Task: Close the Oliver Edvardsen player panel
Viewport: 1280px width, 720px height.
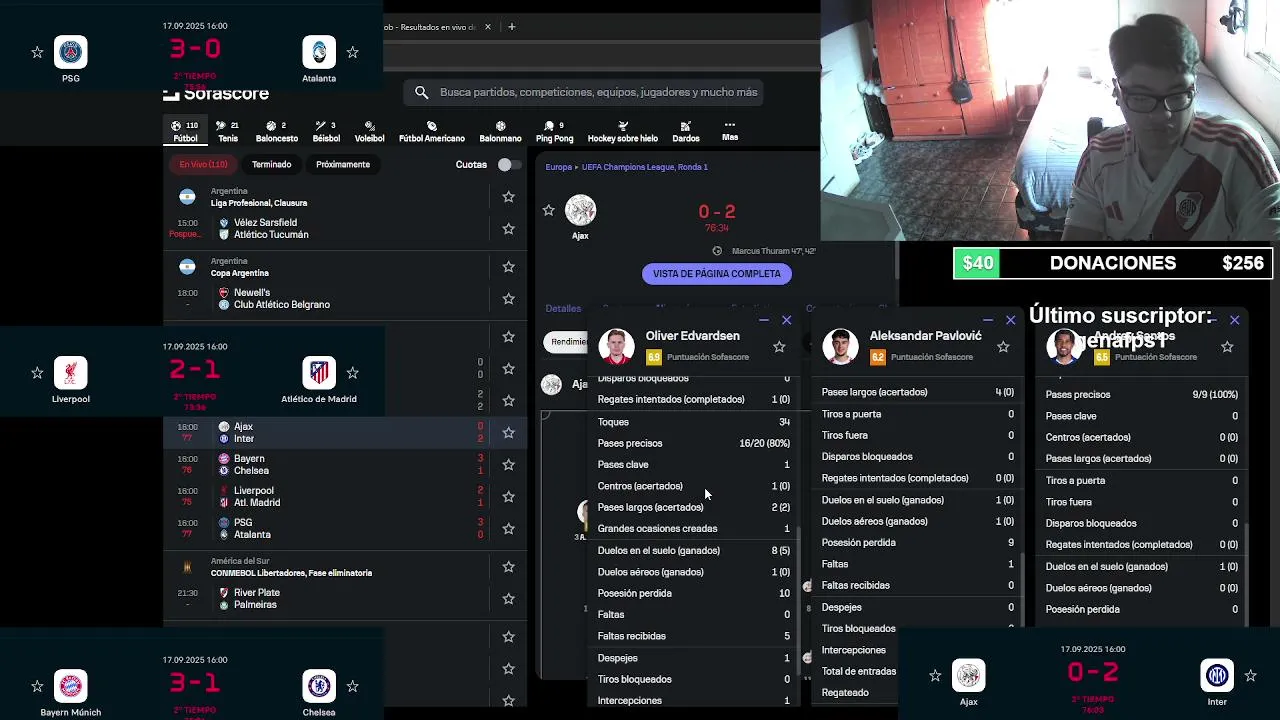Action: (x=786, y=320)
